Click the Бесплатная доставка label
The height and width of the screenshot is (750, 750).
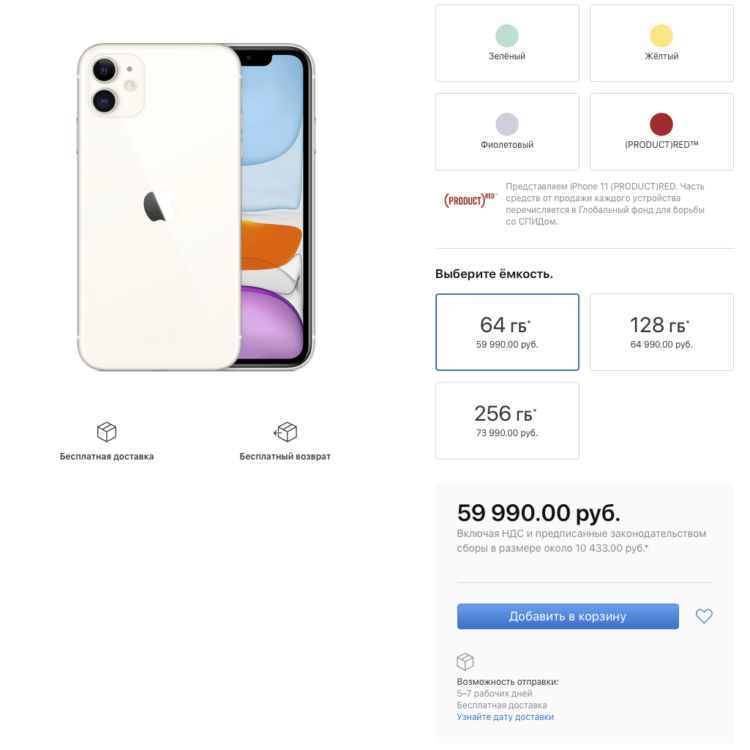(106, 456)
